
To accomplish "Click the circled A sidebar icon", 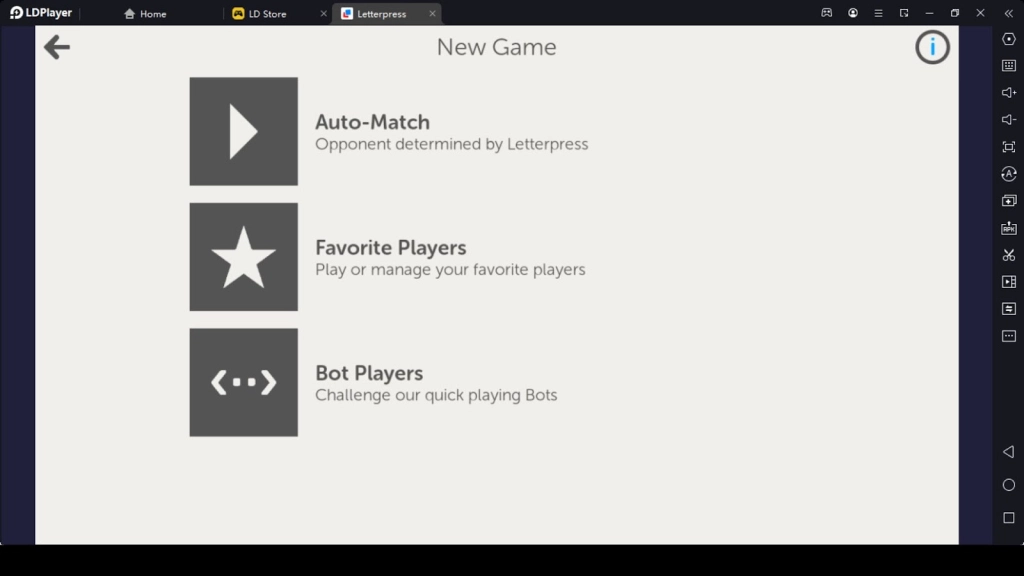I will [1008, 174].
